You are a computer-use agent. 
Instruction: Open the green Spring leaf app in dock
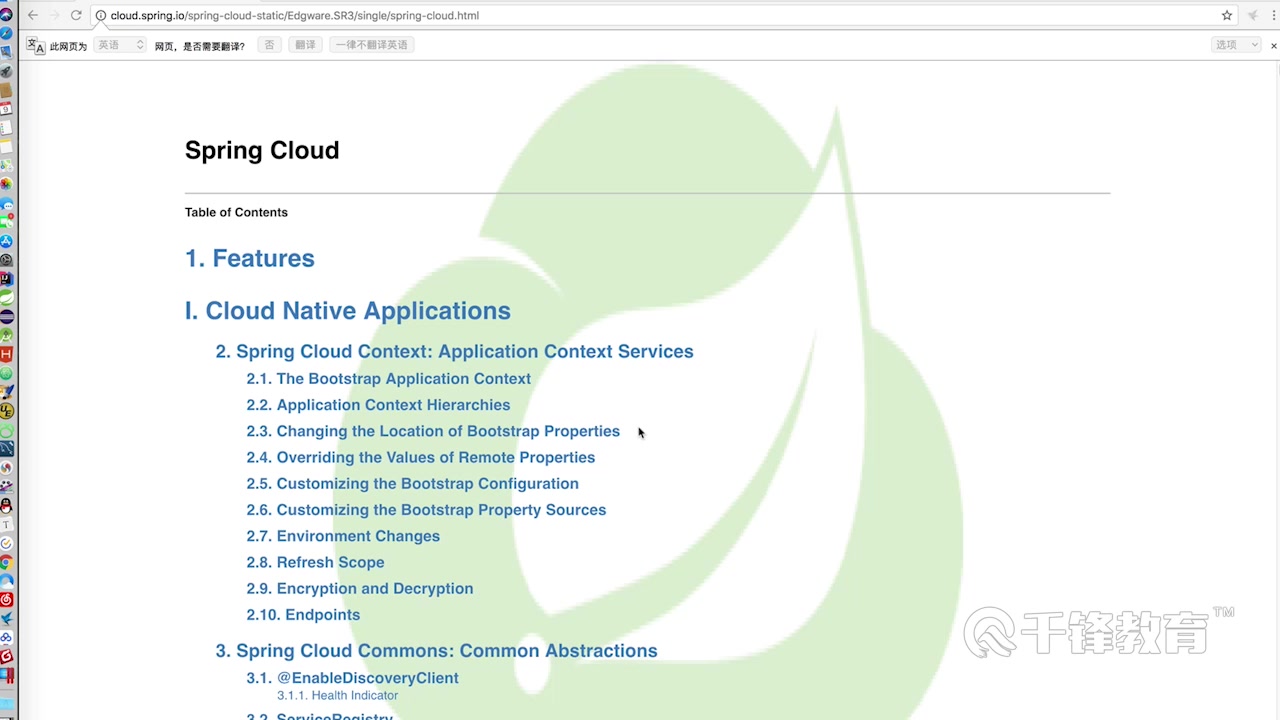6,298
